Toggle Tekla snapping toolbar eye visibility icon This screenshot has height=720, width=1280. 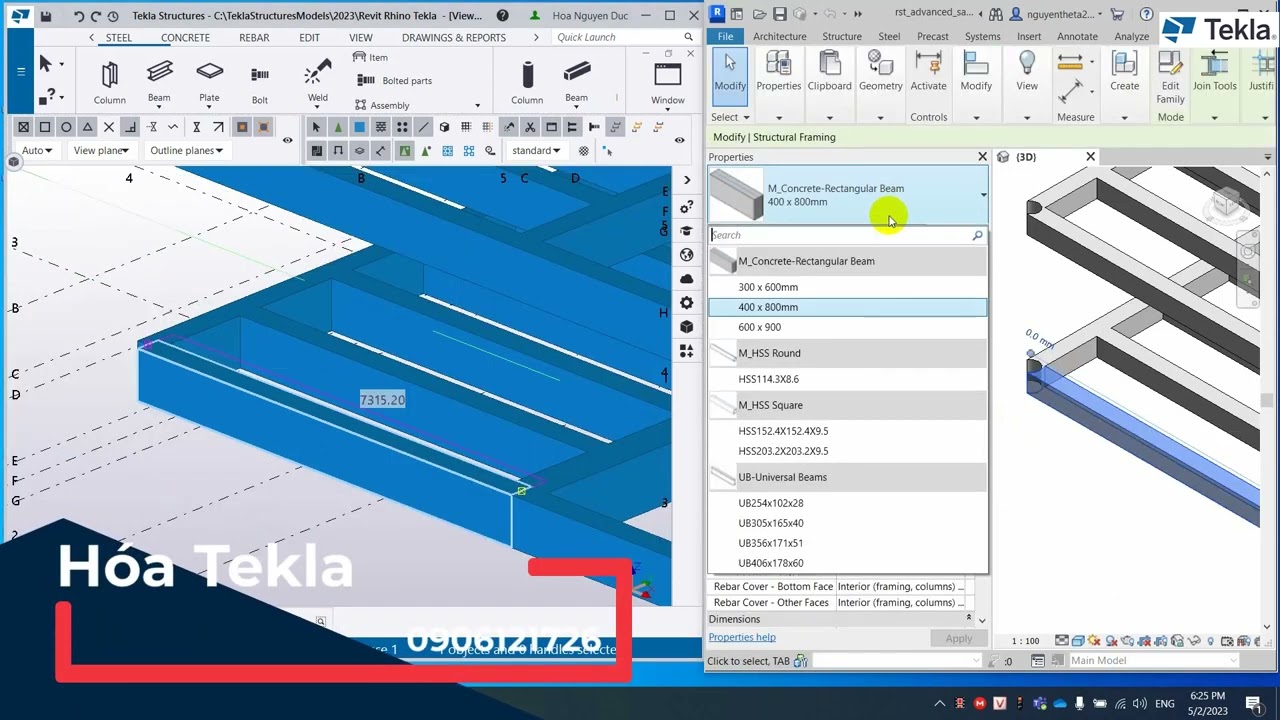(x=287, y=140)
